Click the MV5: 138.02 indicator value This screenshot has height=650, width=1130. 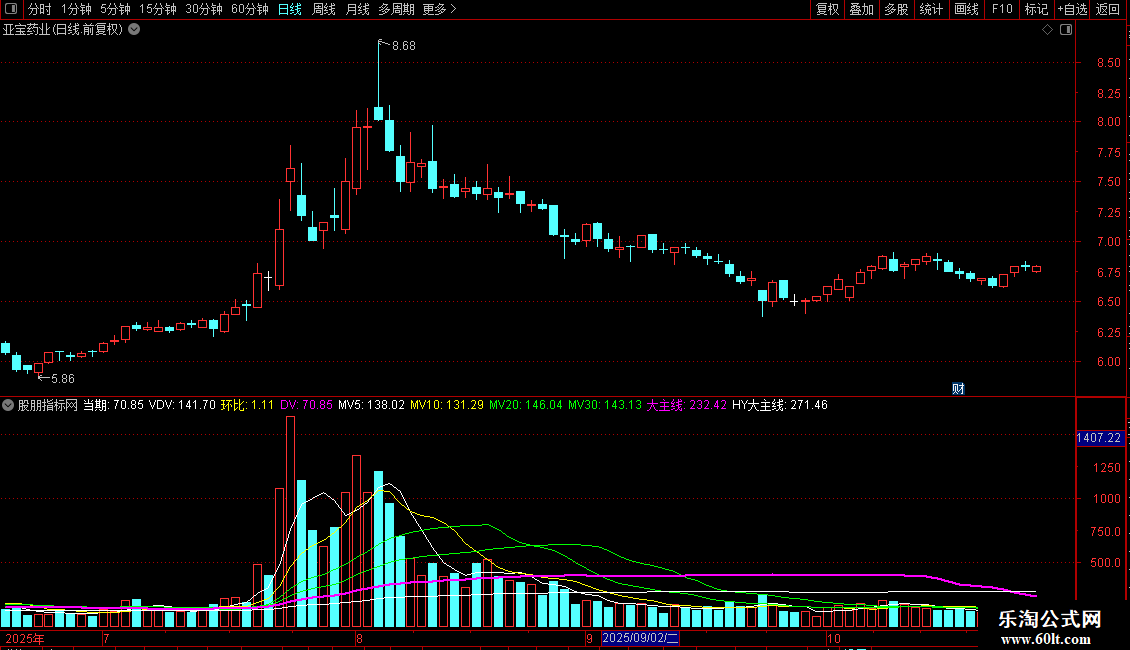point(371,405)
